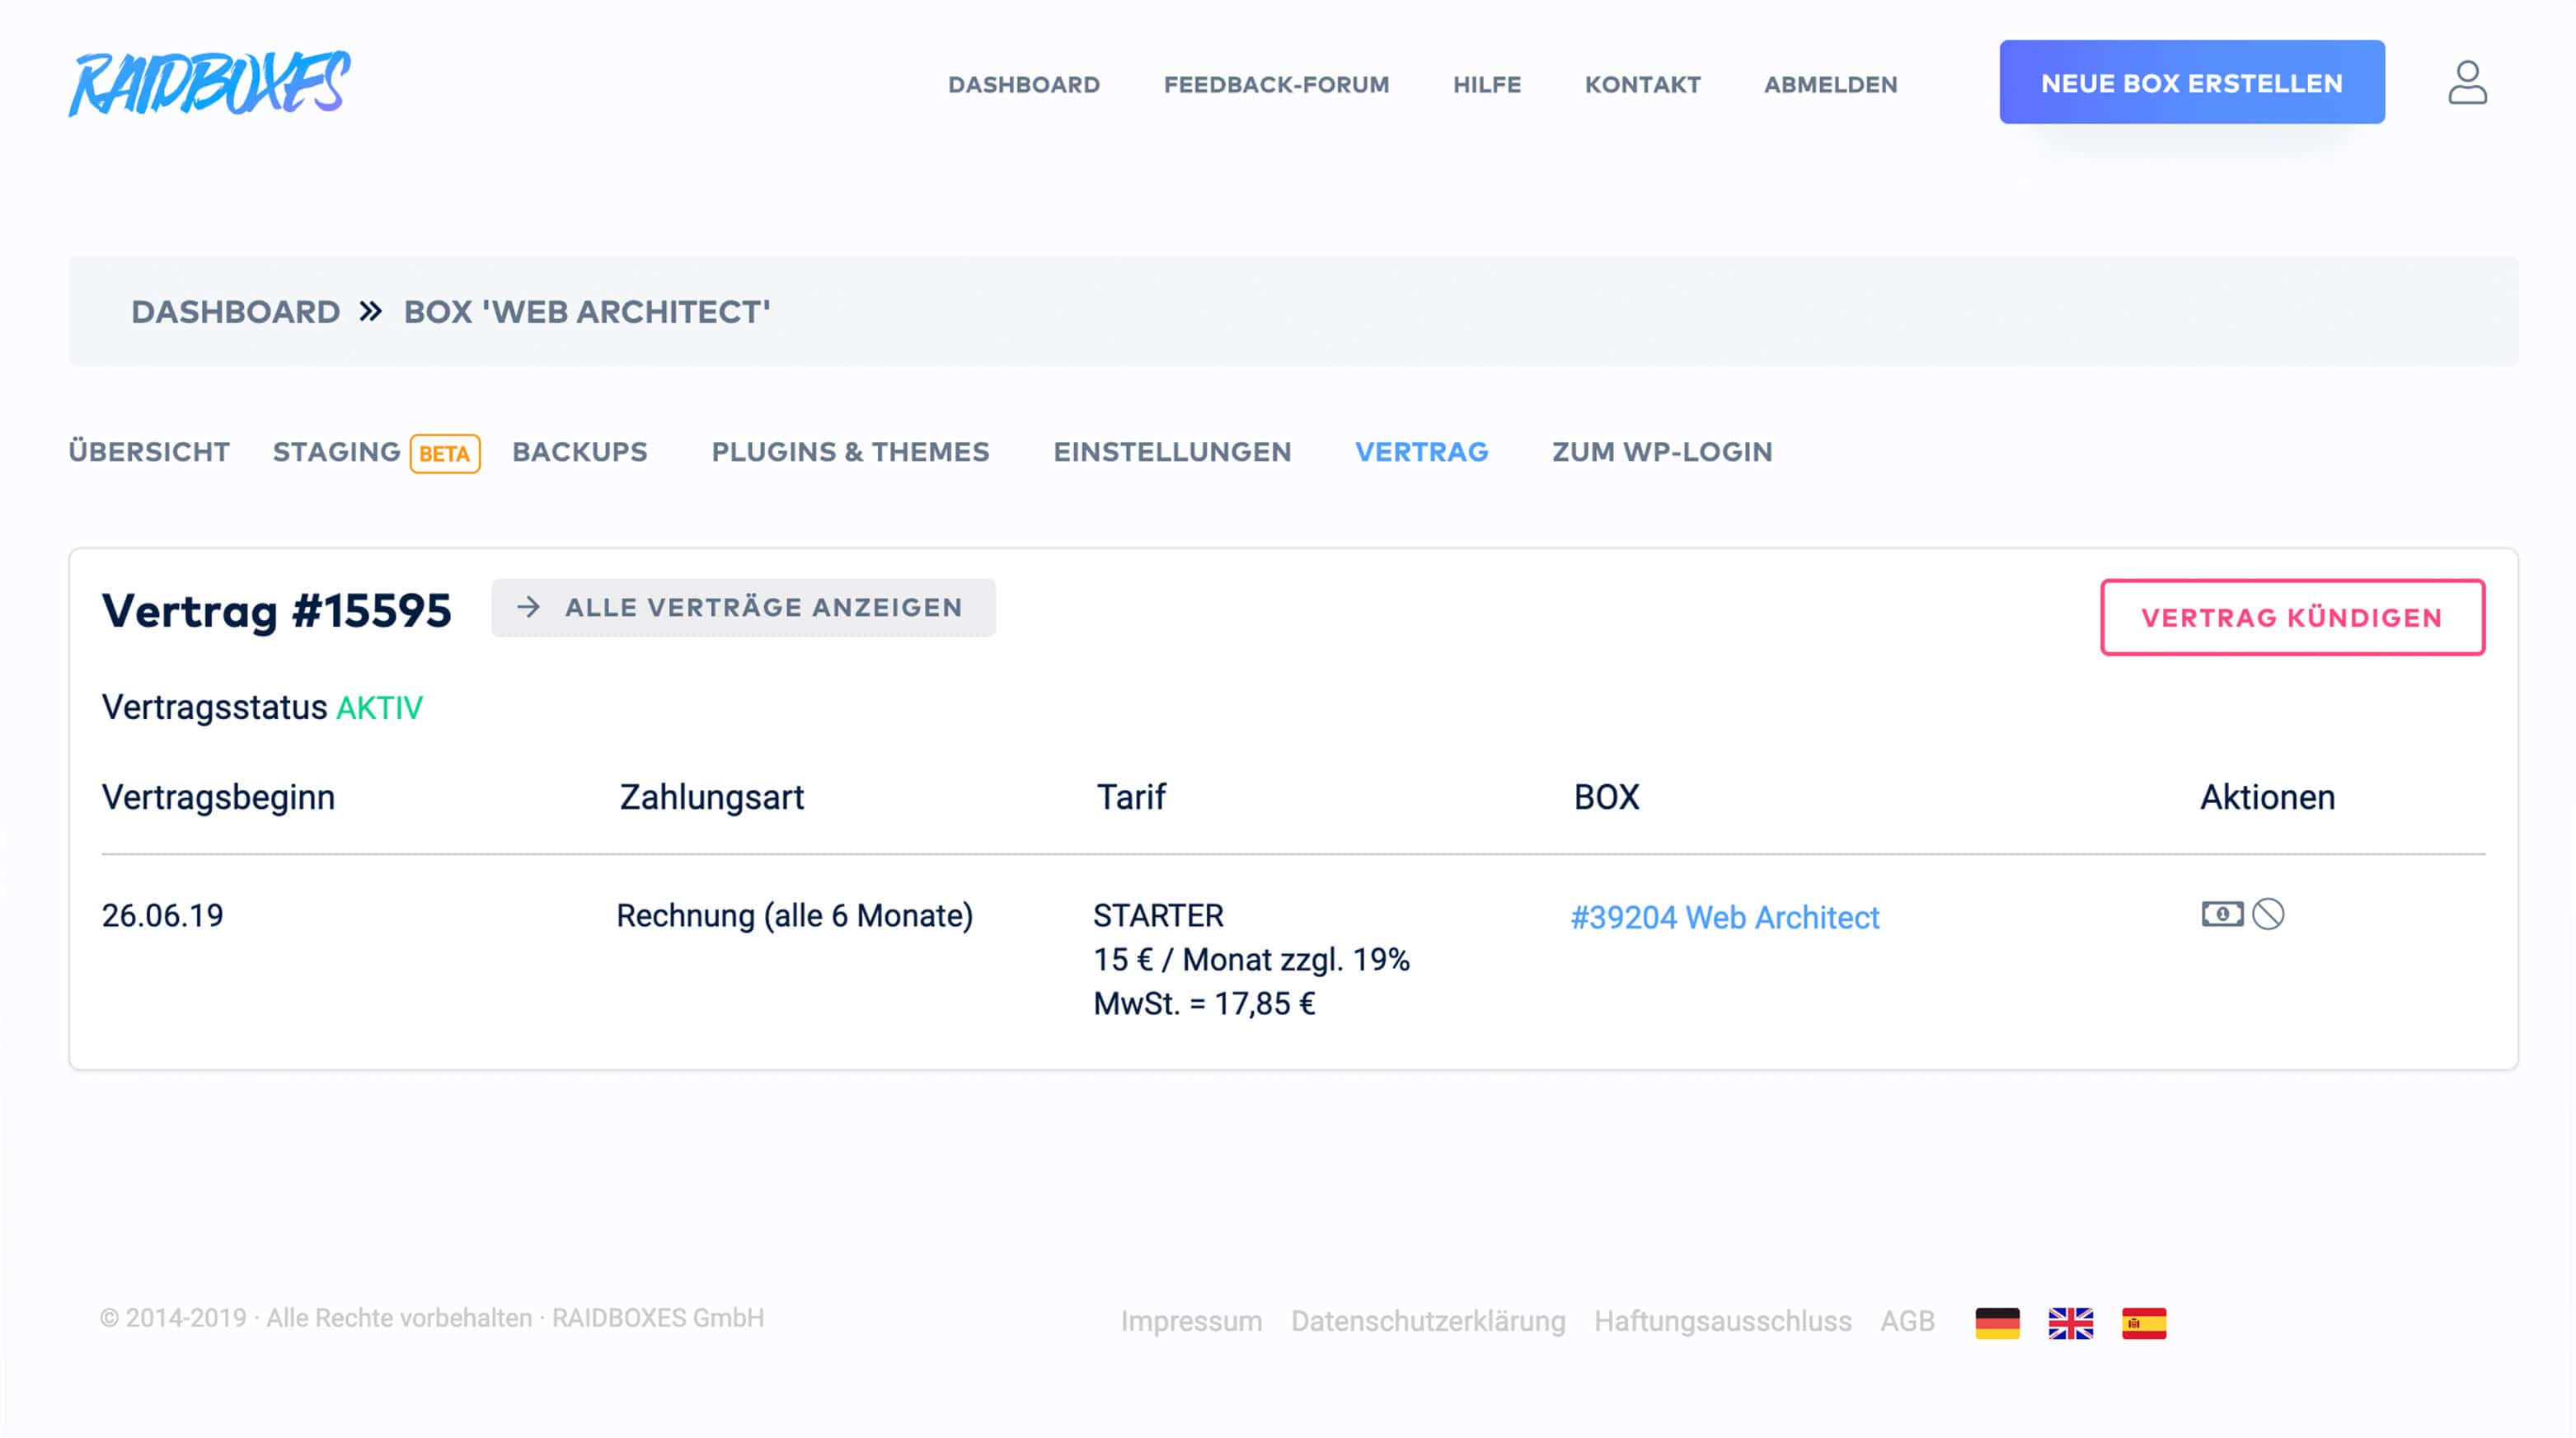The image size is (2576, 1438).
Task: Open Feedback-Forum in top navigation
Action: click(x=1276, y=85)
